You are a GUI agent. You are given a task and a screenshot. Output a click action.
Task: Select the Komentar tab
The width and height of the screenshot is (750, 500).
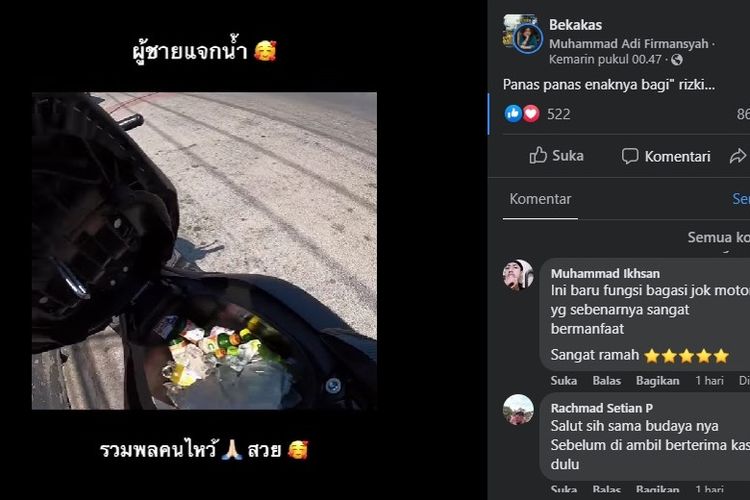click(x=540, y=199)
